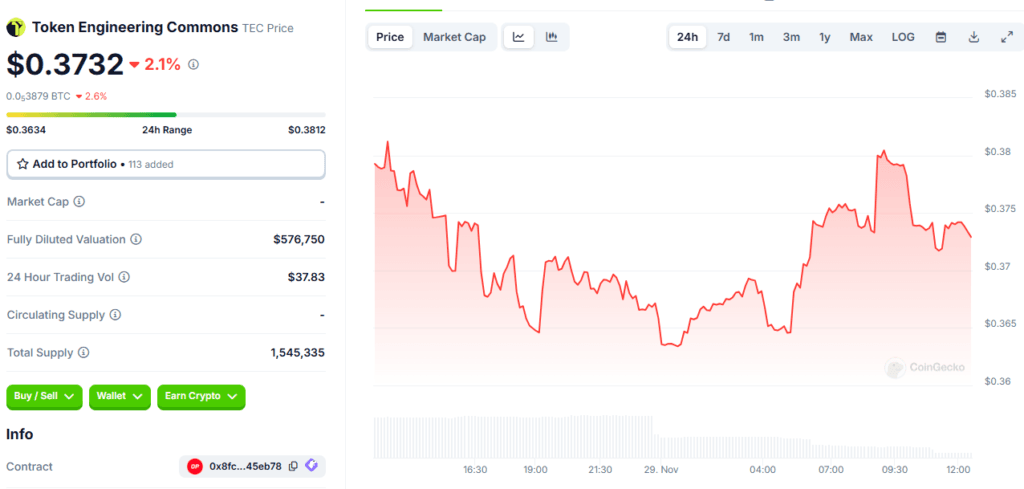
Task: Click the $0.36 price axis label
Action: point(998,381)
